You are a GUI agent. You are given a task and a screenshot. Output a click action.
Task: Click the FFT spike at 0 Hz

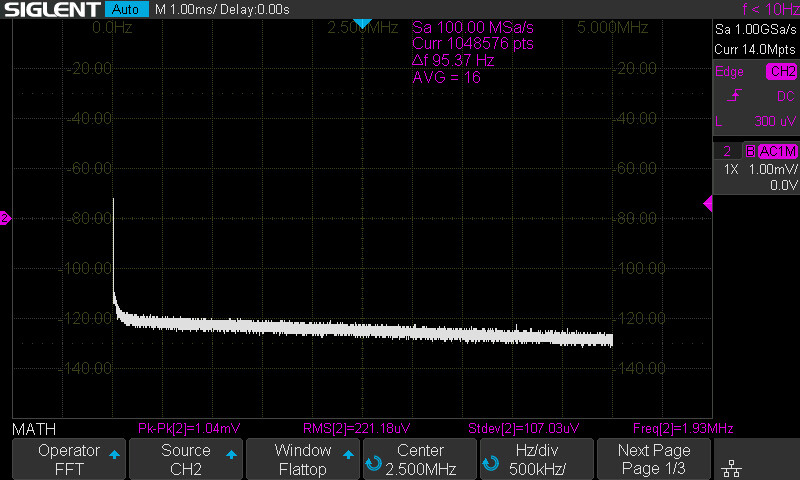113,245
